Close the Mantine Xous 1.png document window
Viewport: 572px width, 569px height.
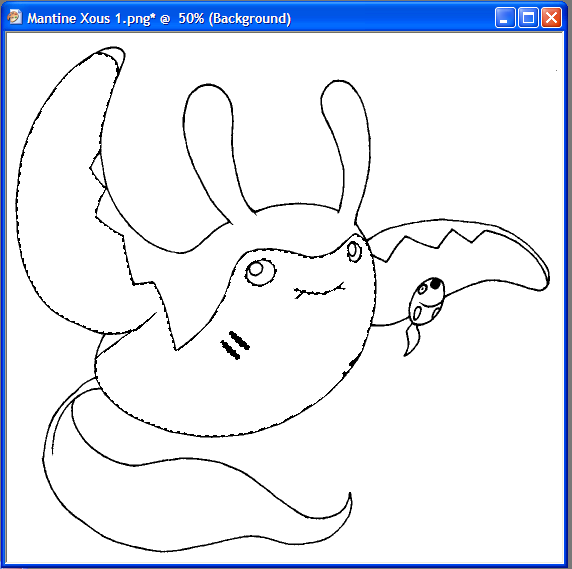(551, 18)
